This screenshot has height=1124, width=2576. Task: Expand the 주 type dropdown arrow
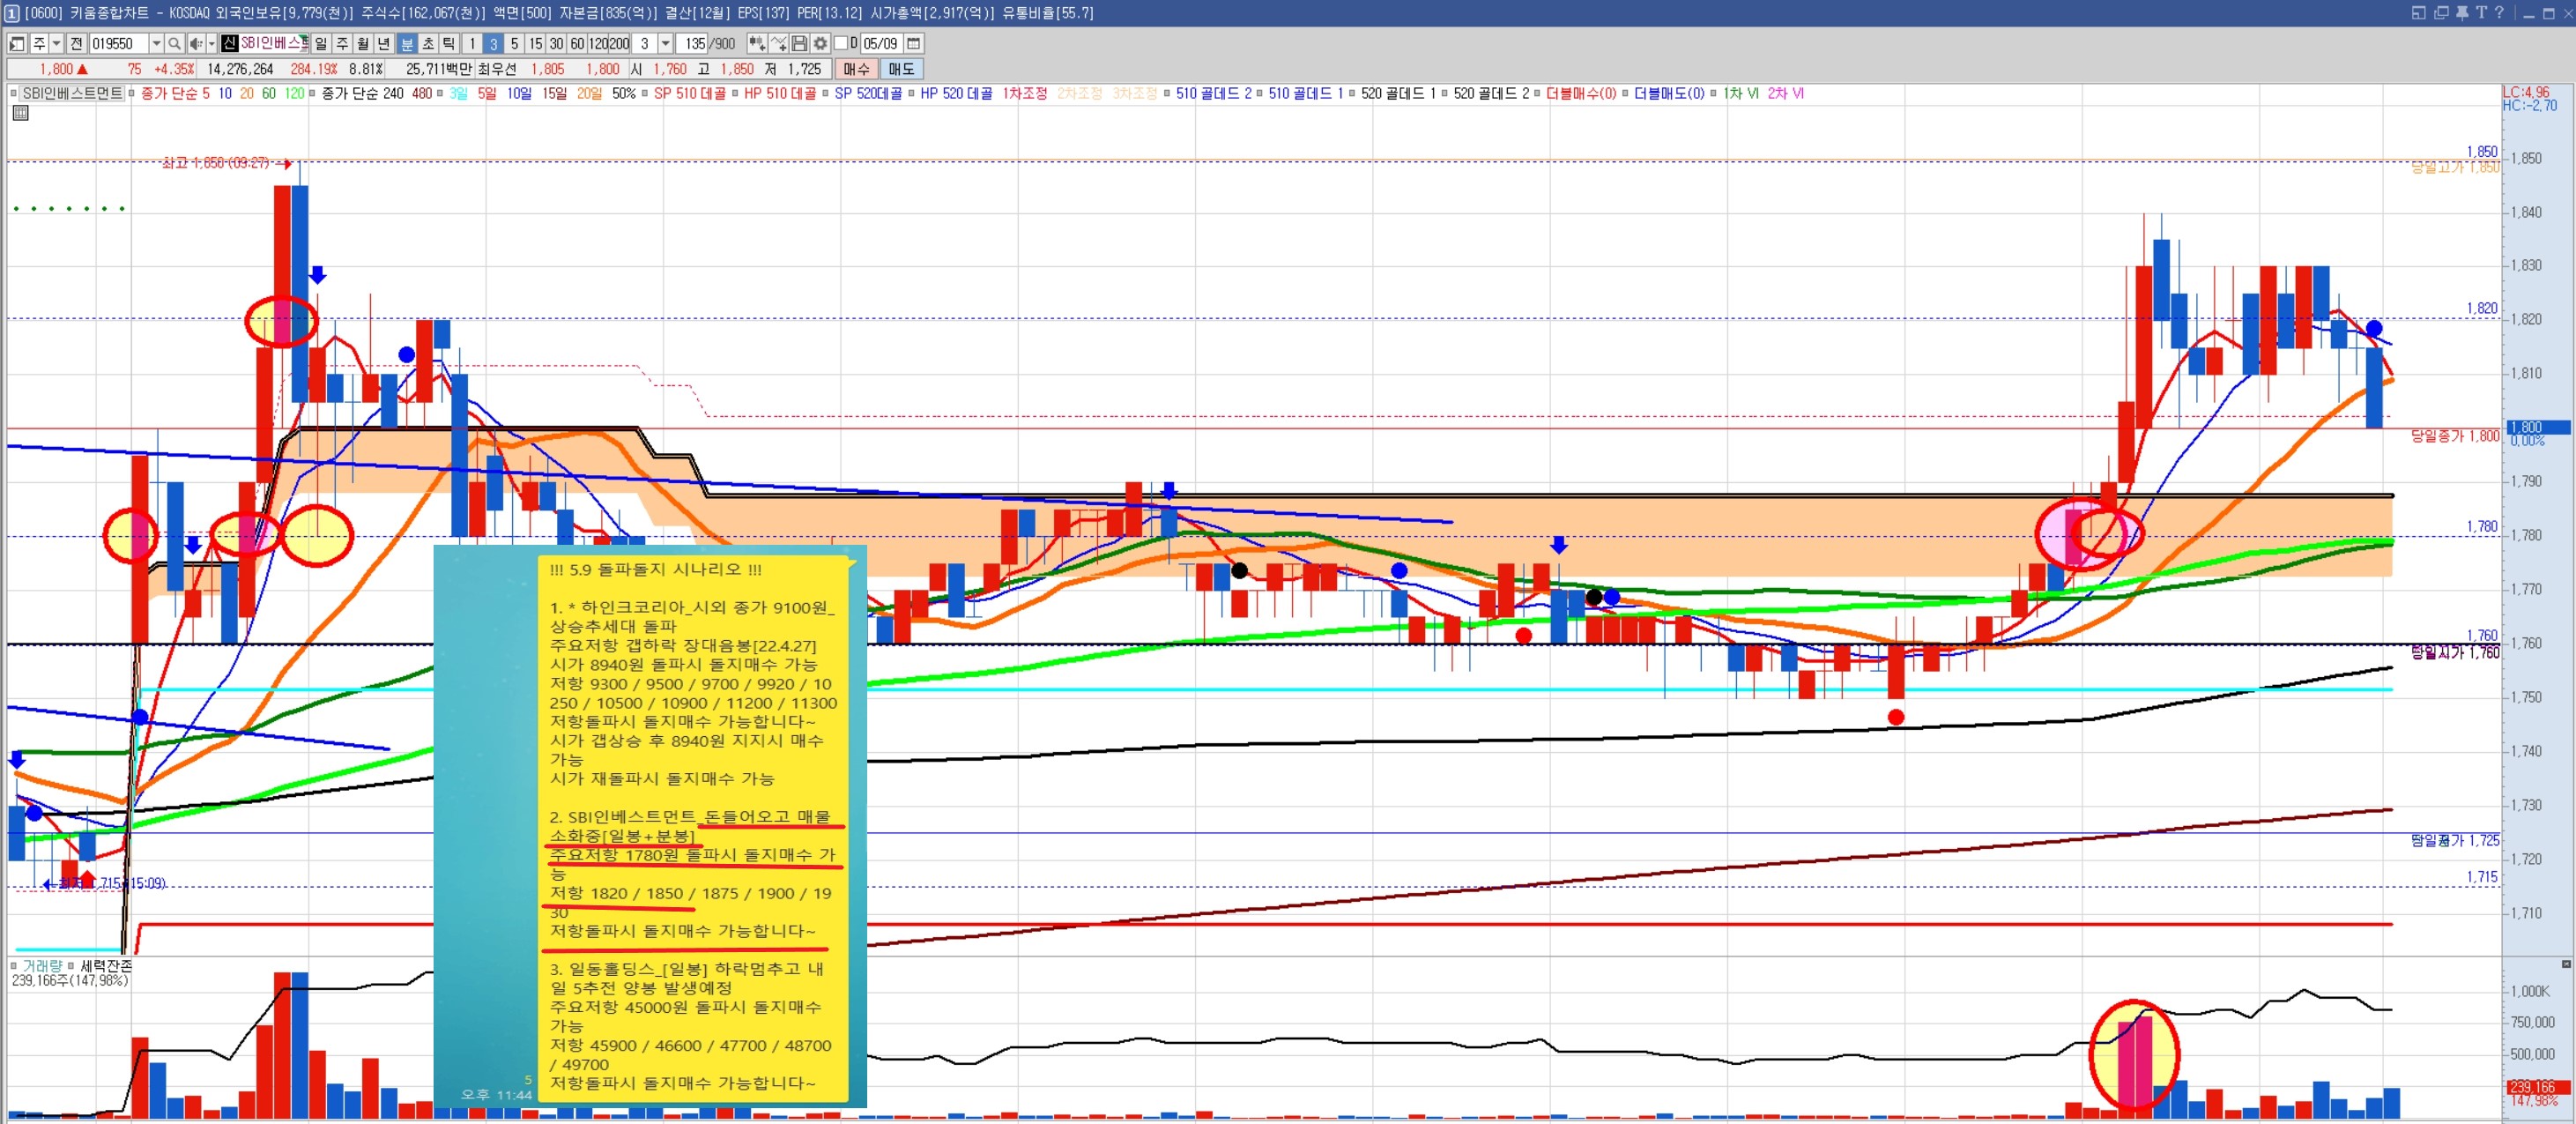(57, 44)
